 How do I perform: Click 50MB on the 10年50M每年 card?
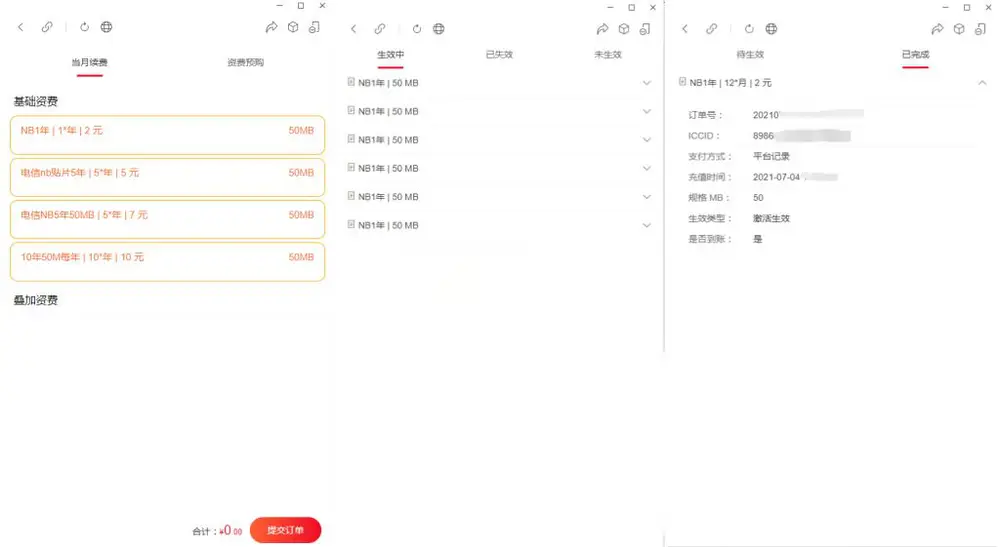click(x=301, y=257)
